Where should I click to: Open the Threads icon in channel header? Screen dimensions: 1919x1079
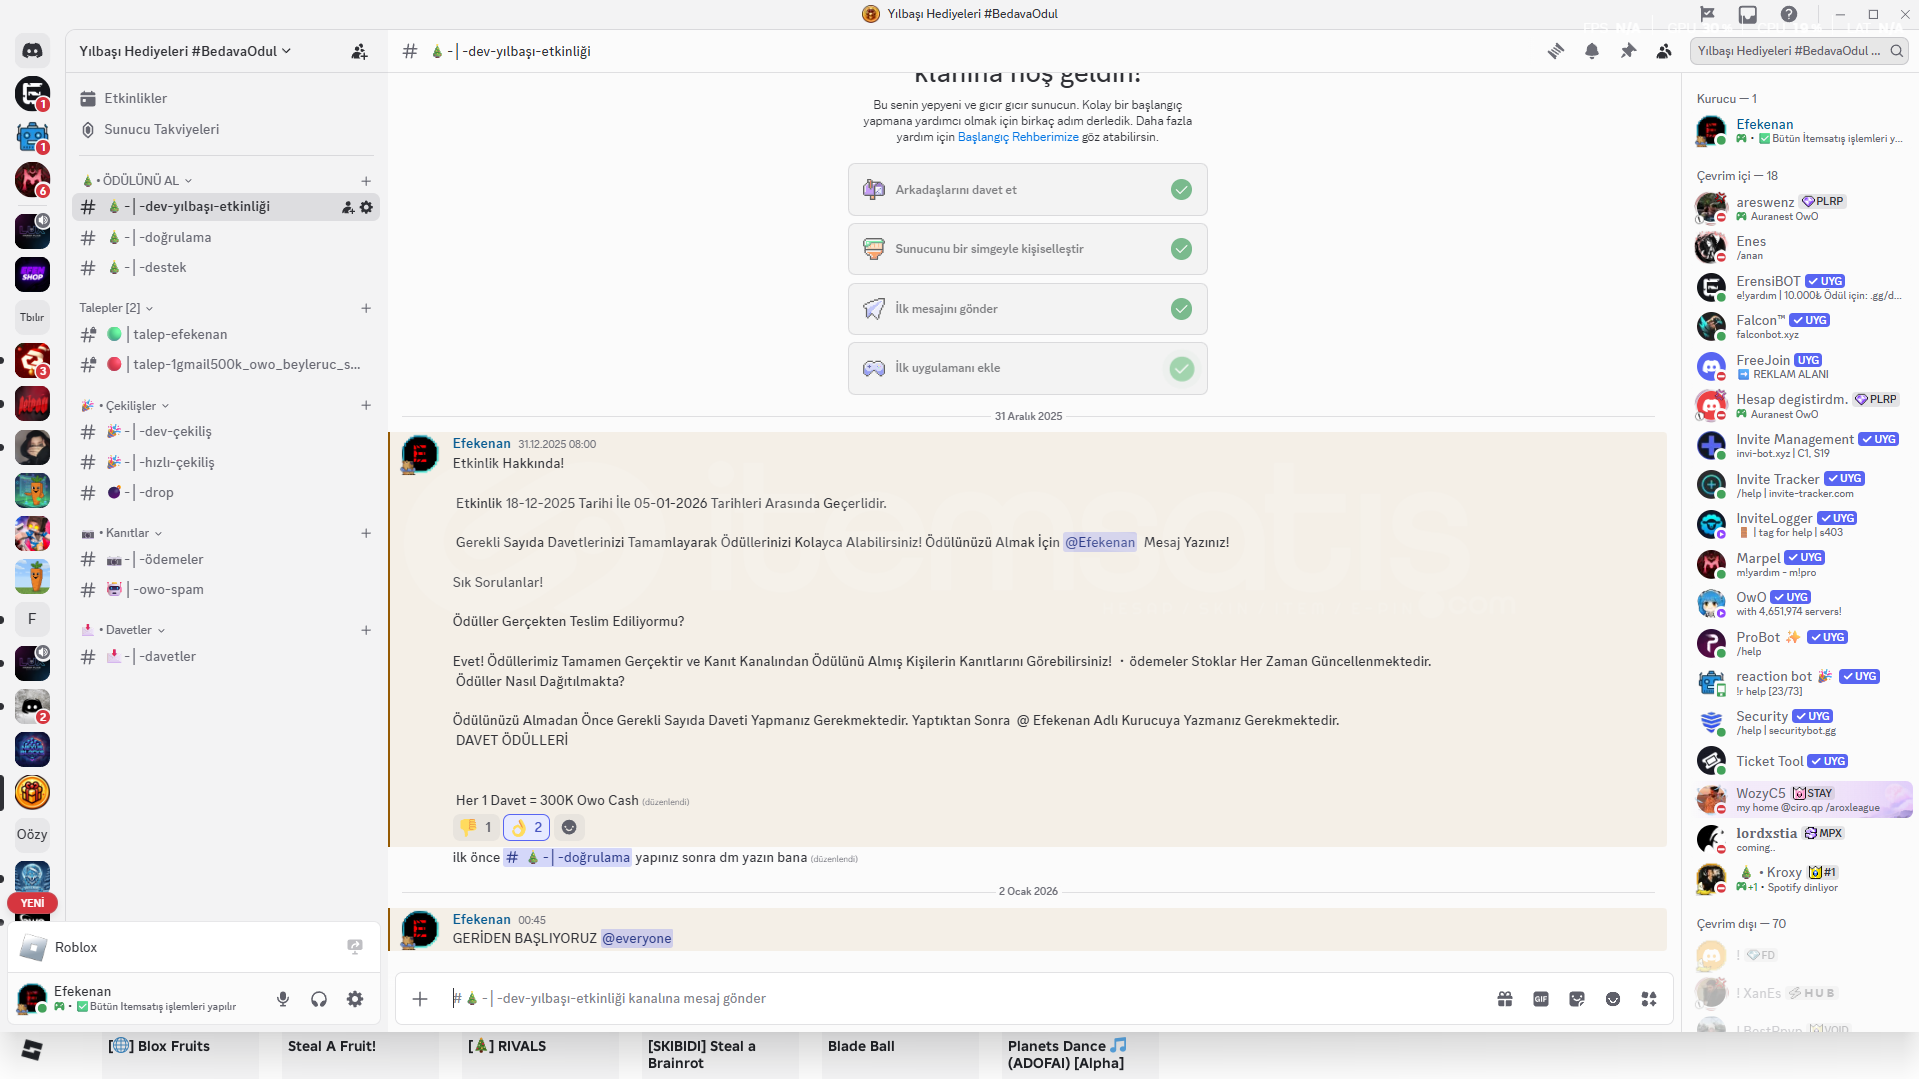click(1556, 51)
